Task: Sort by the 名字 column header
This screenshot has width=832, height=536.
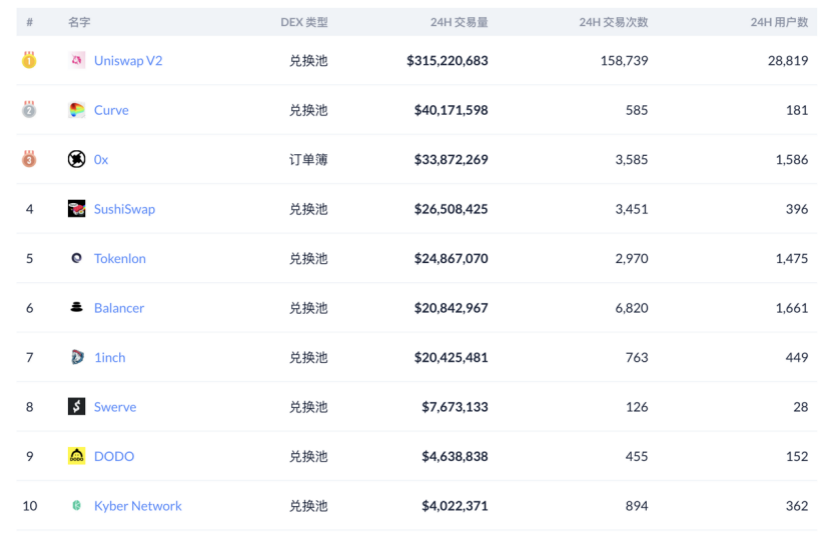Action: click(79, 22)
